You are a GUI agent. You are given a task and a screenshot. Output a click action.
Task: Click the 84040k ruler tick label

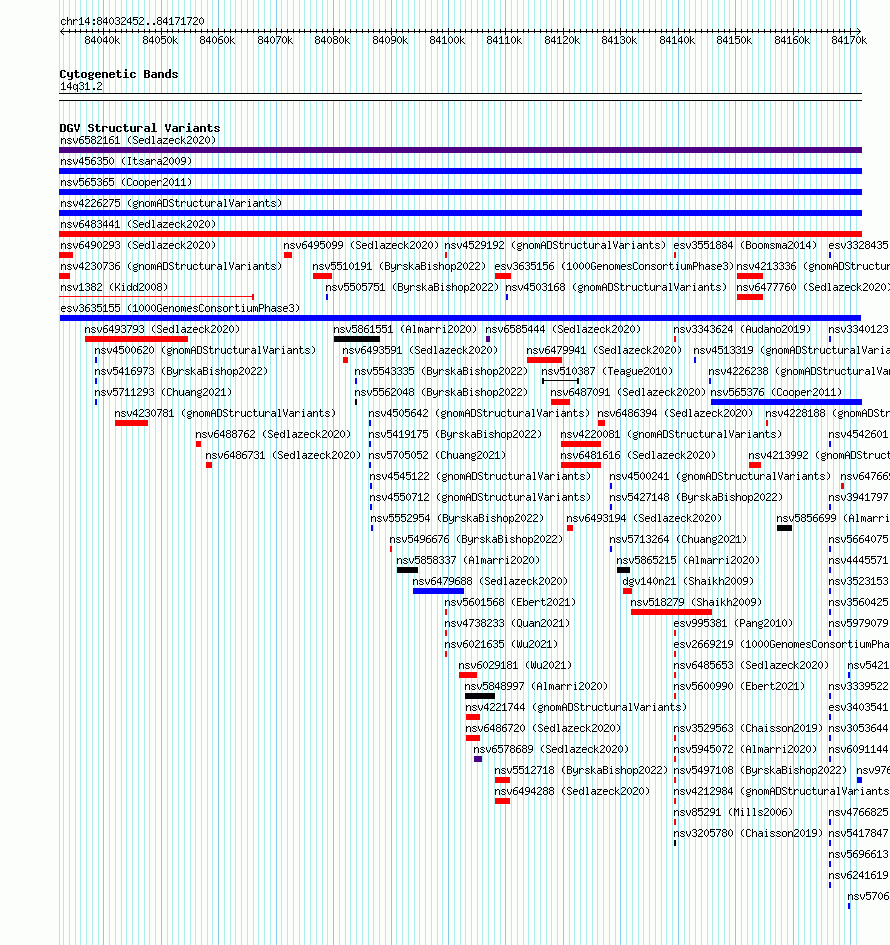coord(102,40)
